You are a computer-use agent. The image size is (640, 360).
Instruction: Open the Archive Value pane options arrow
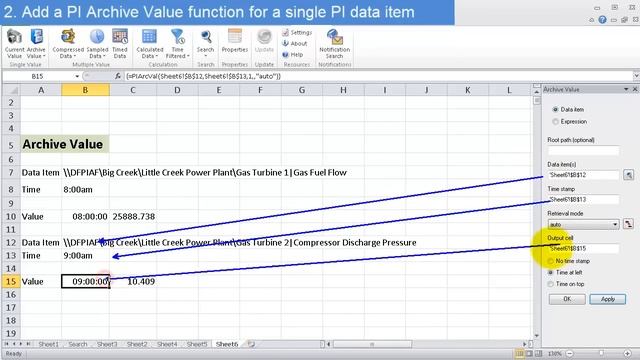click(626, 89)
